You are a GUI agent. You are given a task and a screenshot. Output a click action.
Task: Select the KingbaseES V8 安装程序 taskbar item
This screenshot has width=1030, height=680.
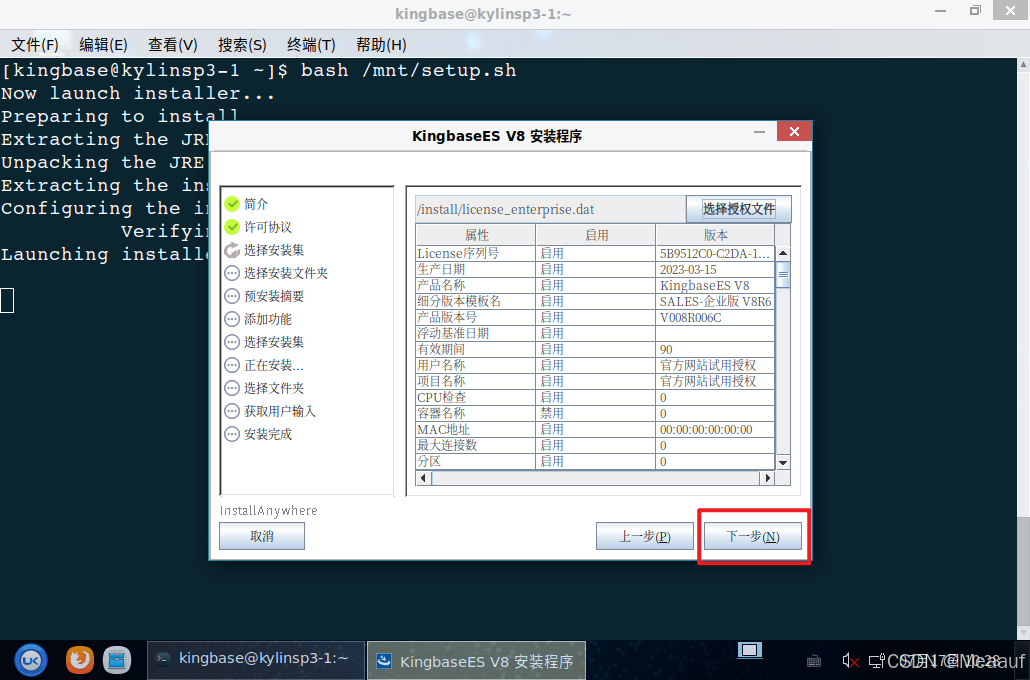(x=476, y=660)
